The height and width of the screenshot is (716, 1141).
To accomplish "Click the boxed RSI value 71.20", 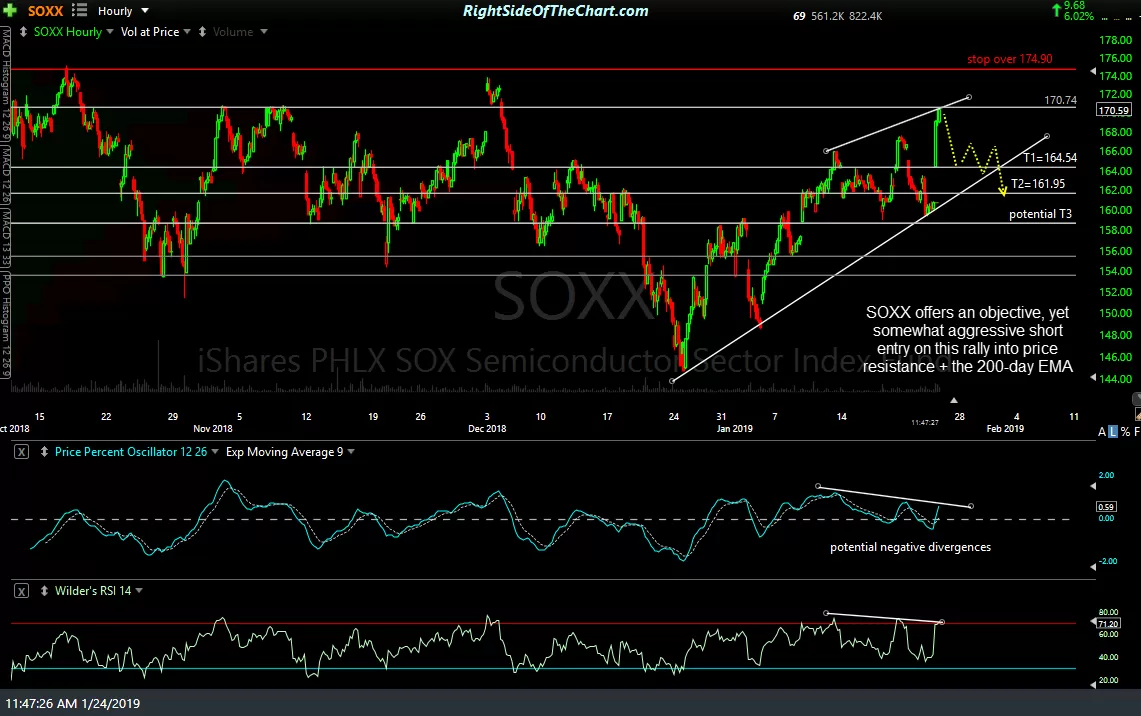I will [1107, 624].
